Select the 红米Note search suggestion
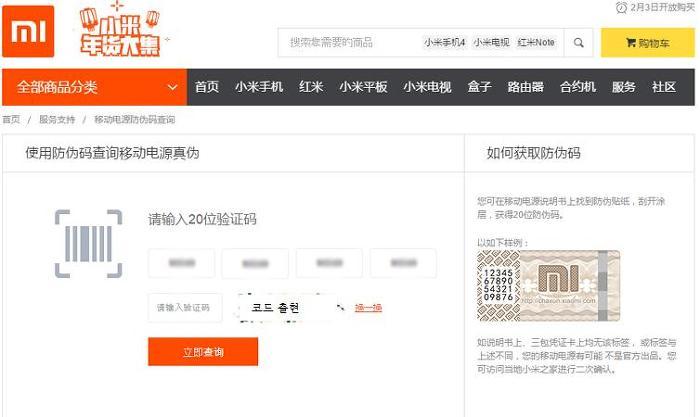700x417 pixels. 536,42
